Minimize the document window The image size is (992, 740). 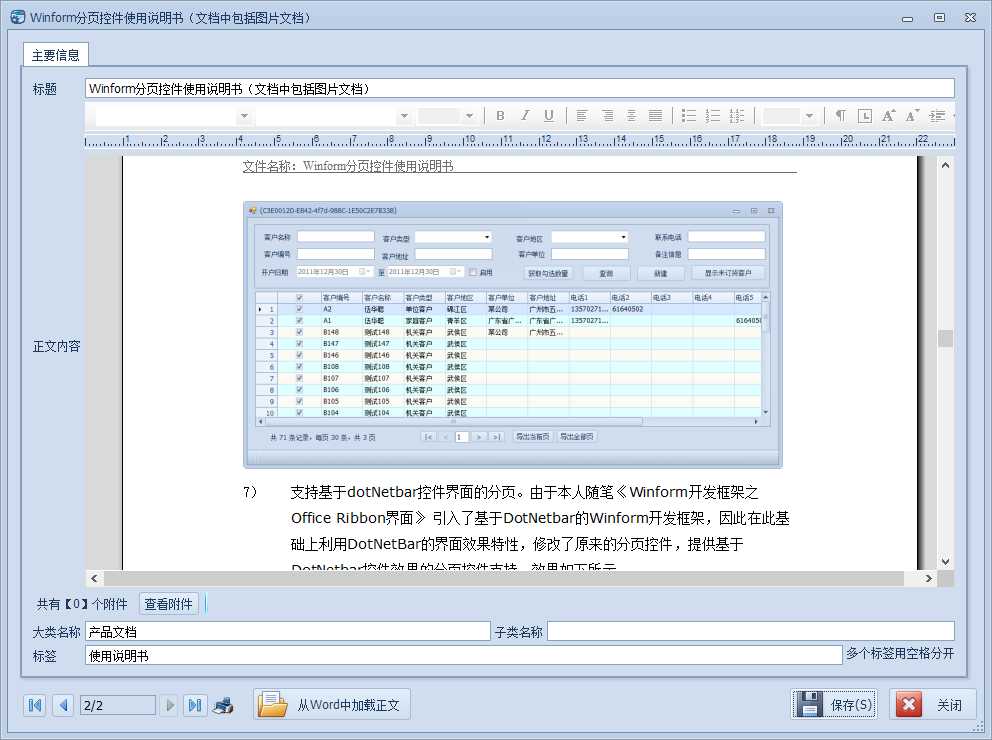coord(907,18)
